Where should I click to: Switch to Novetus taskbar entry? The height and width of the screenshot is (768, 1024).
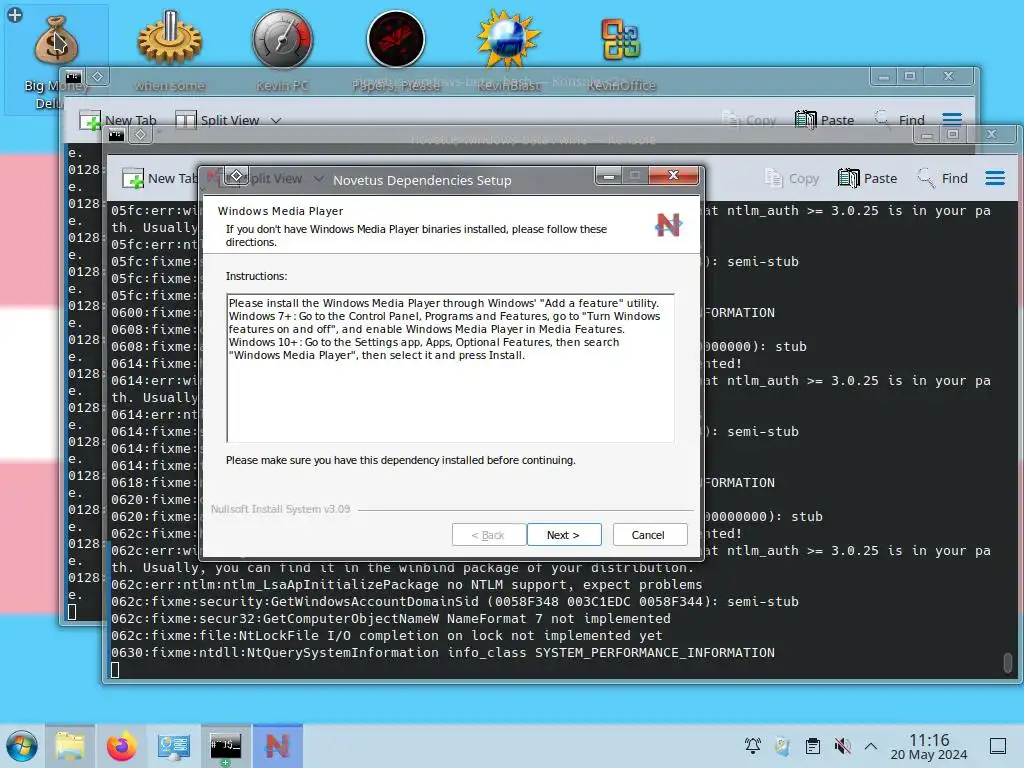(278, 746)
